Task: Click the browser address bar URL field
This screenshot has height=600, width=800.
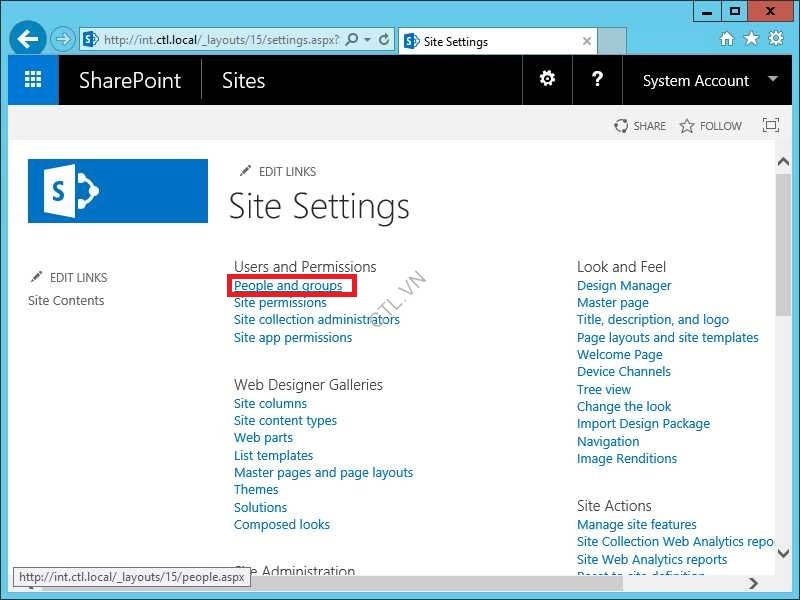Action: point(220,40)
